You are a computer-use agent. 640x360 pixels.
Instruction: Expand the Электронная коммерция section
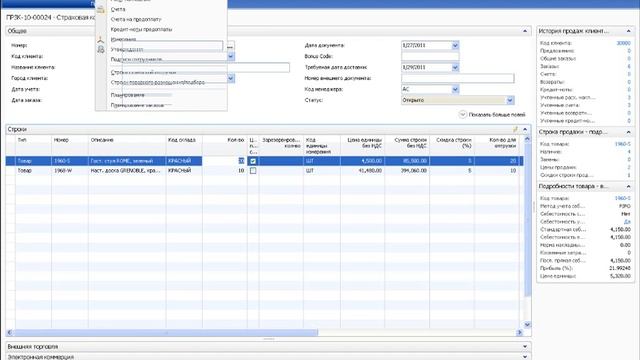(x=525, y=357)
